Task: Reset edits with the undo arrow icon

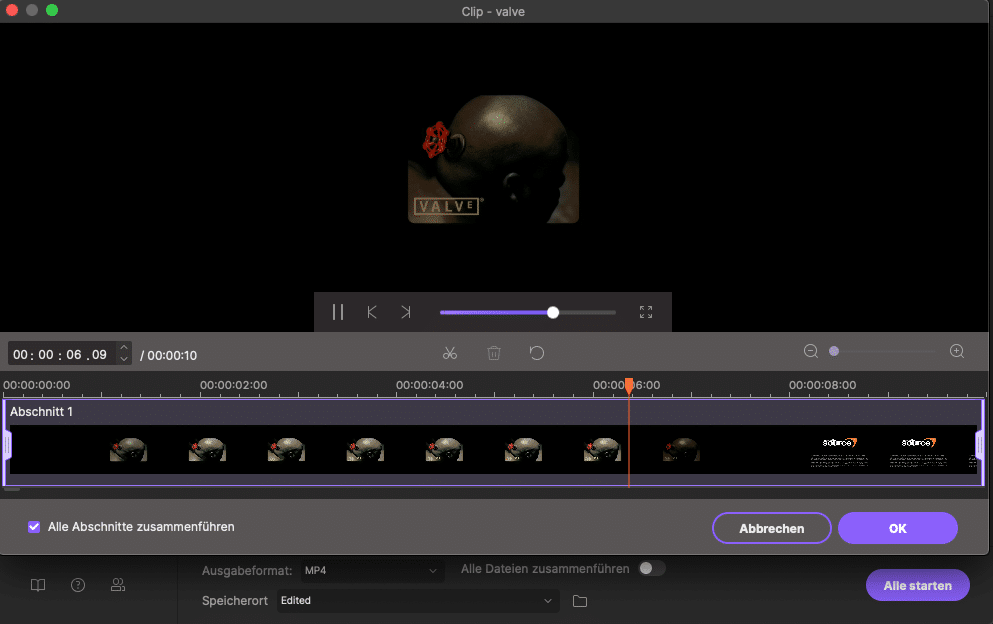Action: (x=537, y=353)
